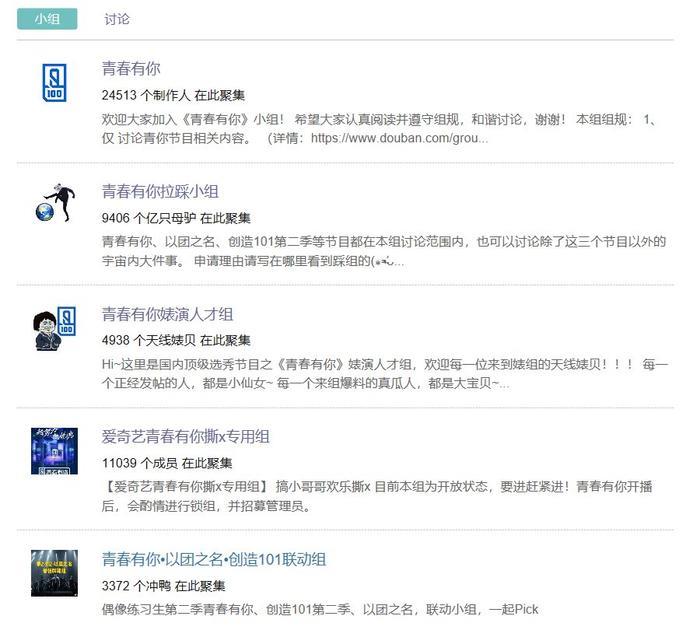Click the dark concert thumbnail of 联动组
The image size is (700, 630).
click(54, 573)
